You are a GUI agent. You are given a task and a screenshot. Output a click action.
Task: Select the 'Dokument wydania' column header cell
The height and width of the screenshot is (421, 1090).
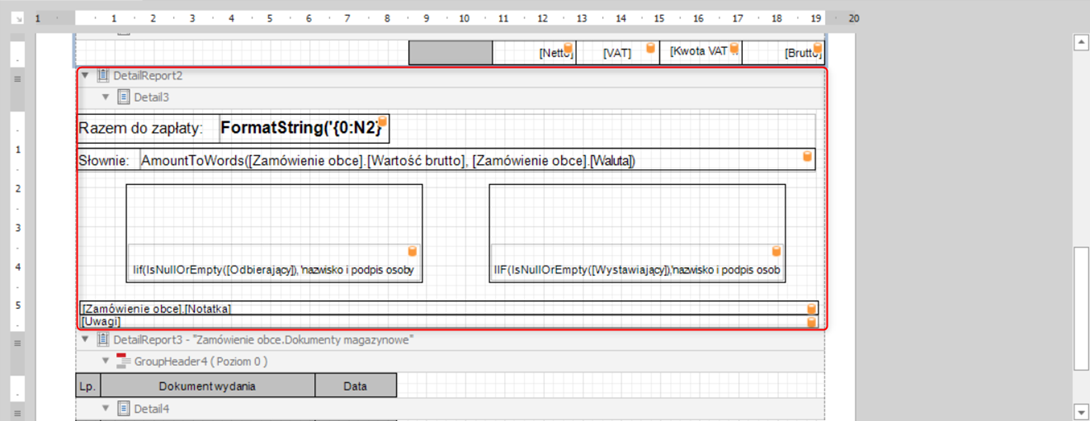(x=208, y=385)
